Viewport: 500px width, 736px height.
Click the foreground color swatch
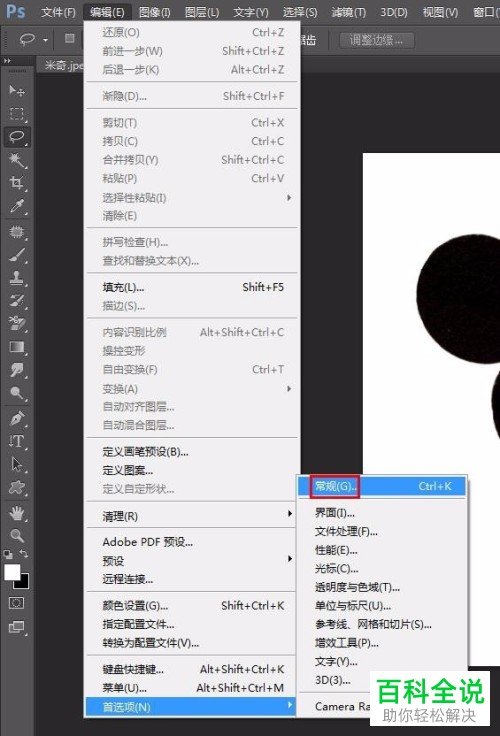point(12,572)
